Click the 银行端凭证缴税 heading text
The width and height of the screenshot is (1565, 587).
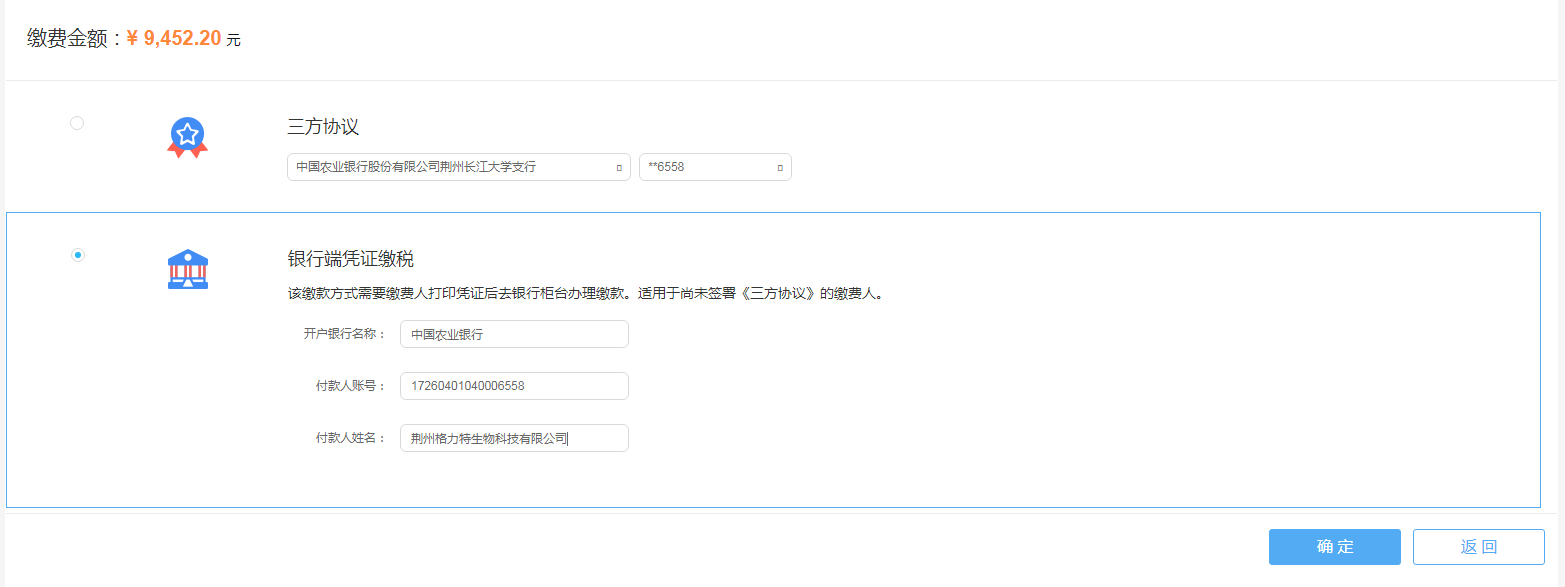click(351, 259)
